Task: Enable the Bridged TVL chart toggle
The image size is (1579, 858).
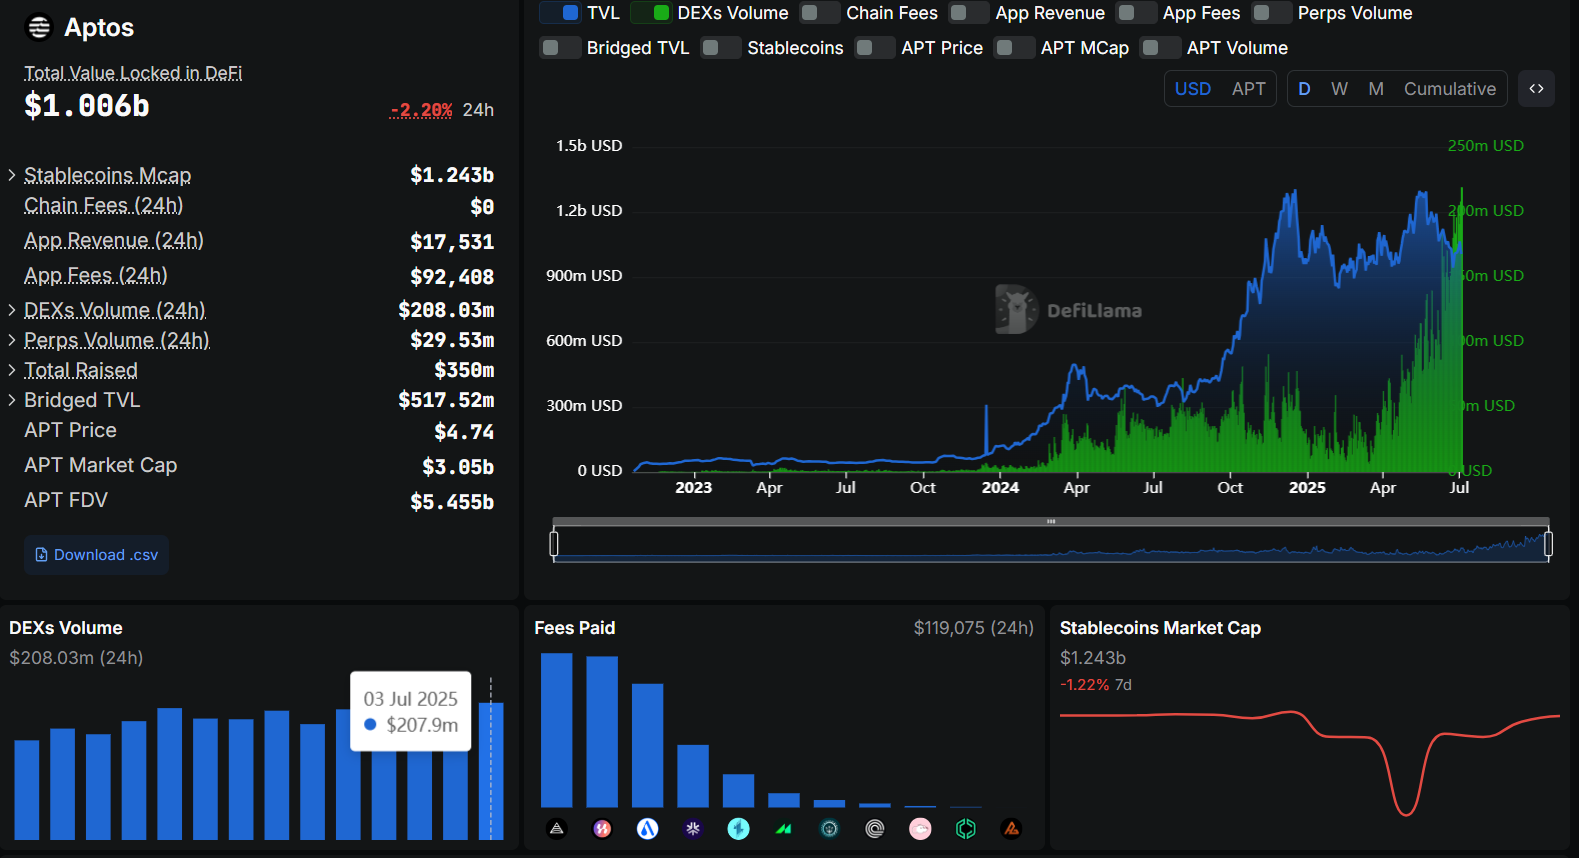Action: (x=560, y=48)
